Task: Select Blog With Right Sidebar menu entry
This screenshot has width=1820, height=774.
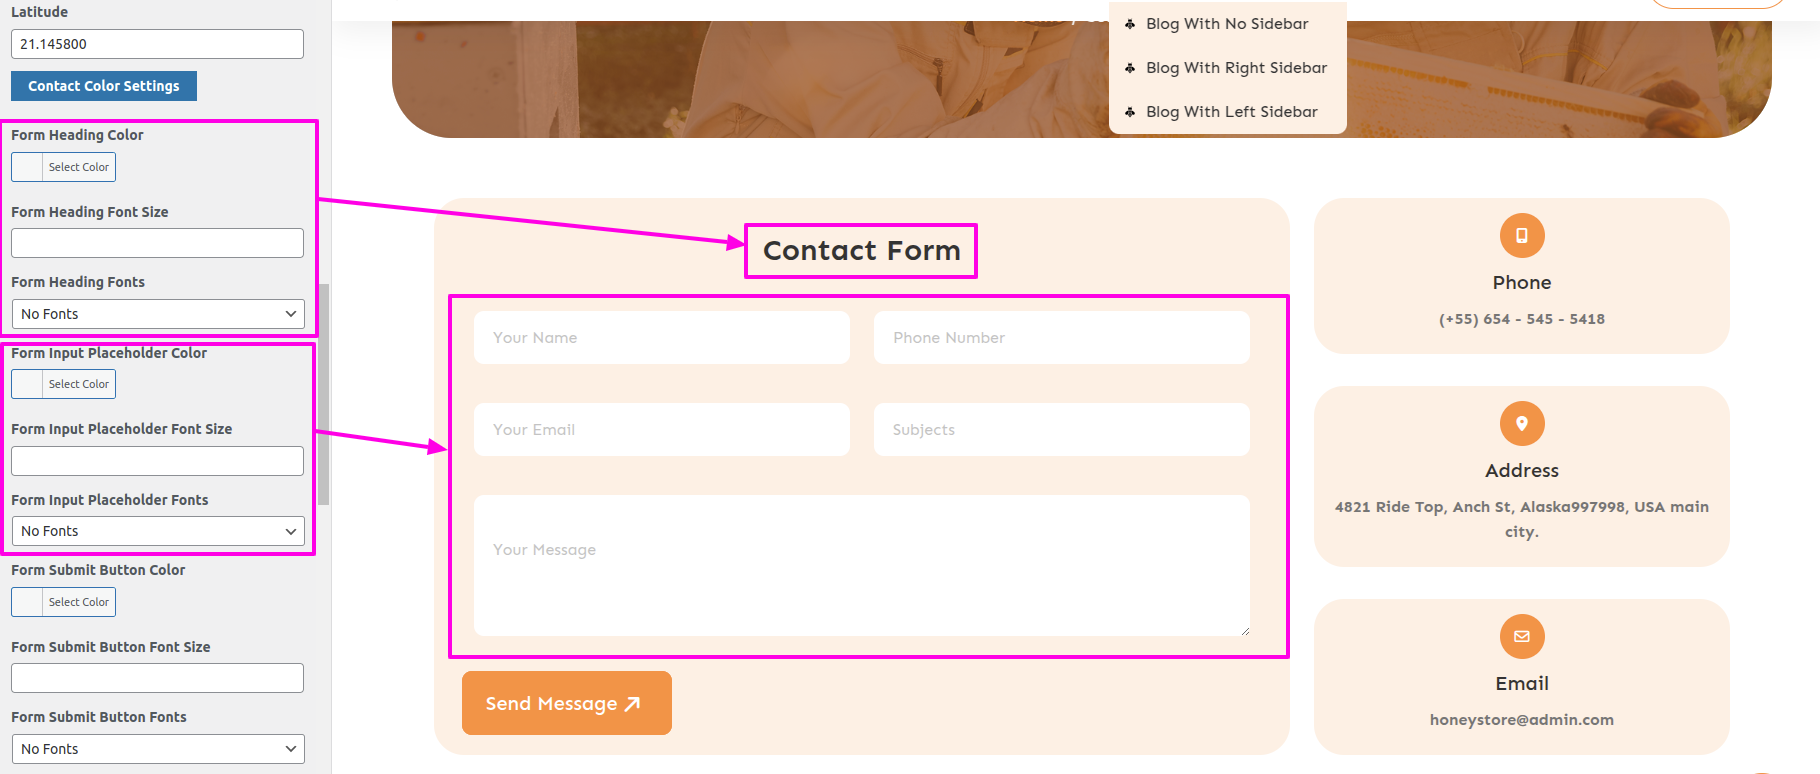Action: (x=1236, y=68)
